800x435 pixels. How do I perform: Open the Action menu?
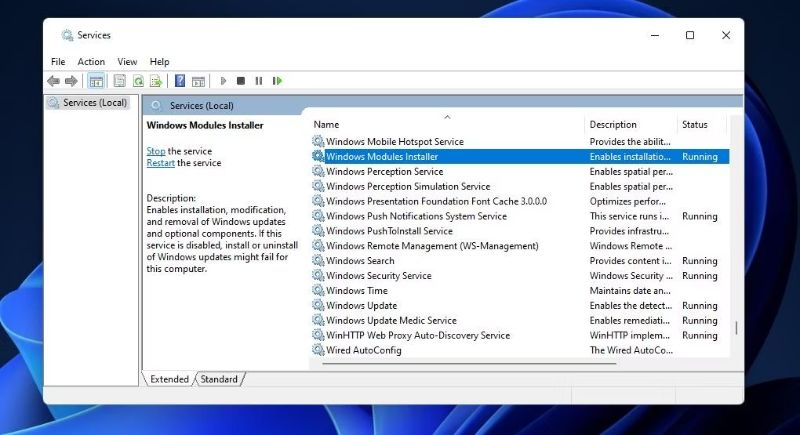(x=91, y=62)
